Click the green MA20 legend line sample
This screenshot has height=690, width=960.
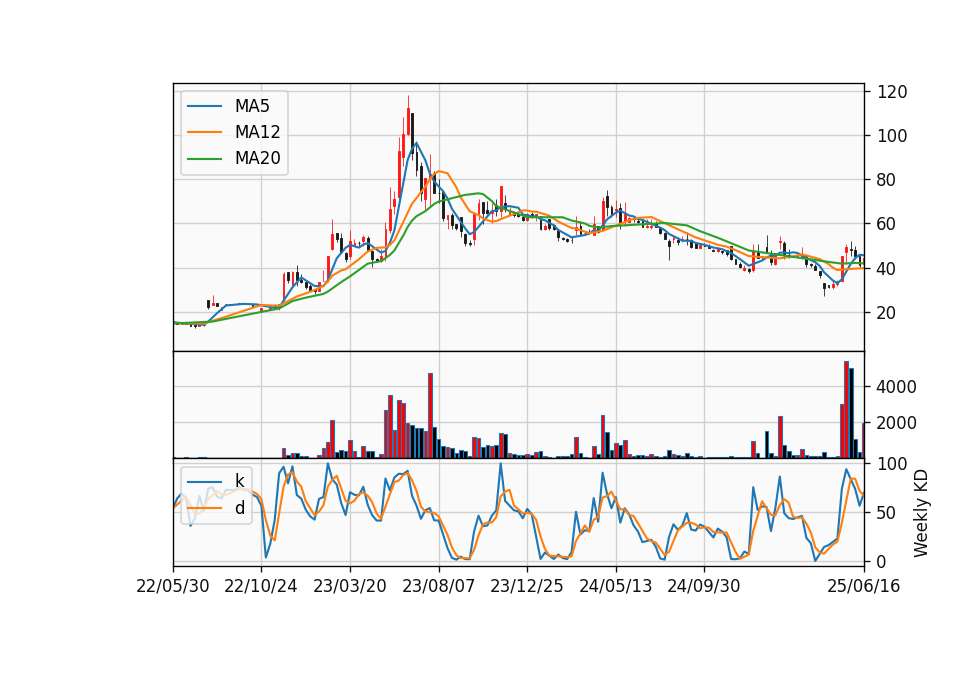coord(204,158)
